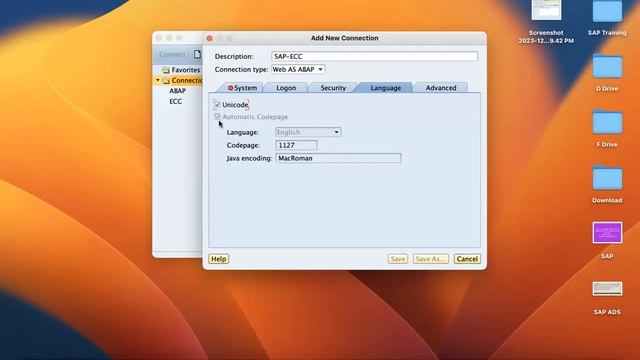
Task: Open the Screenshot file on desktop
Action: [x=546, y=10]
